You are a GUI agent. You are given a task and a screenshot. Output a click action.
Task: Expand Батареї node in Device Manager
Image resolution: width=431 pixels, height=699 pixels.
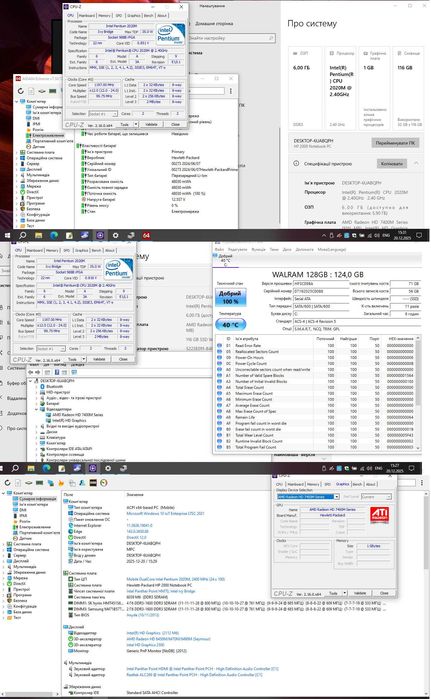point(37,403)
